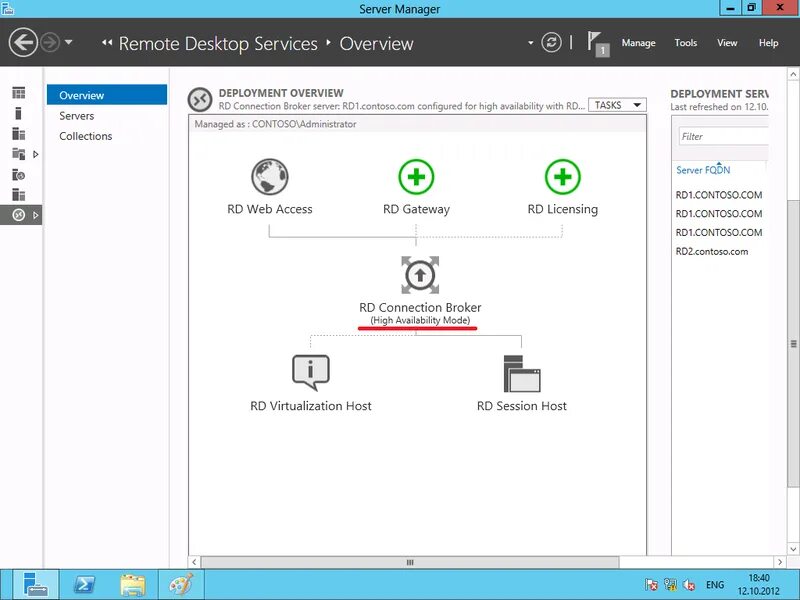Screen dimensions: 800x600
Task: Open File and Storage Services sidebar icon
Action: click(x=19, y=154)
